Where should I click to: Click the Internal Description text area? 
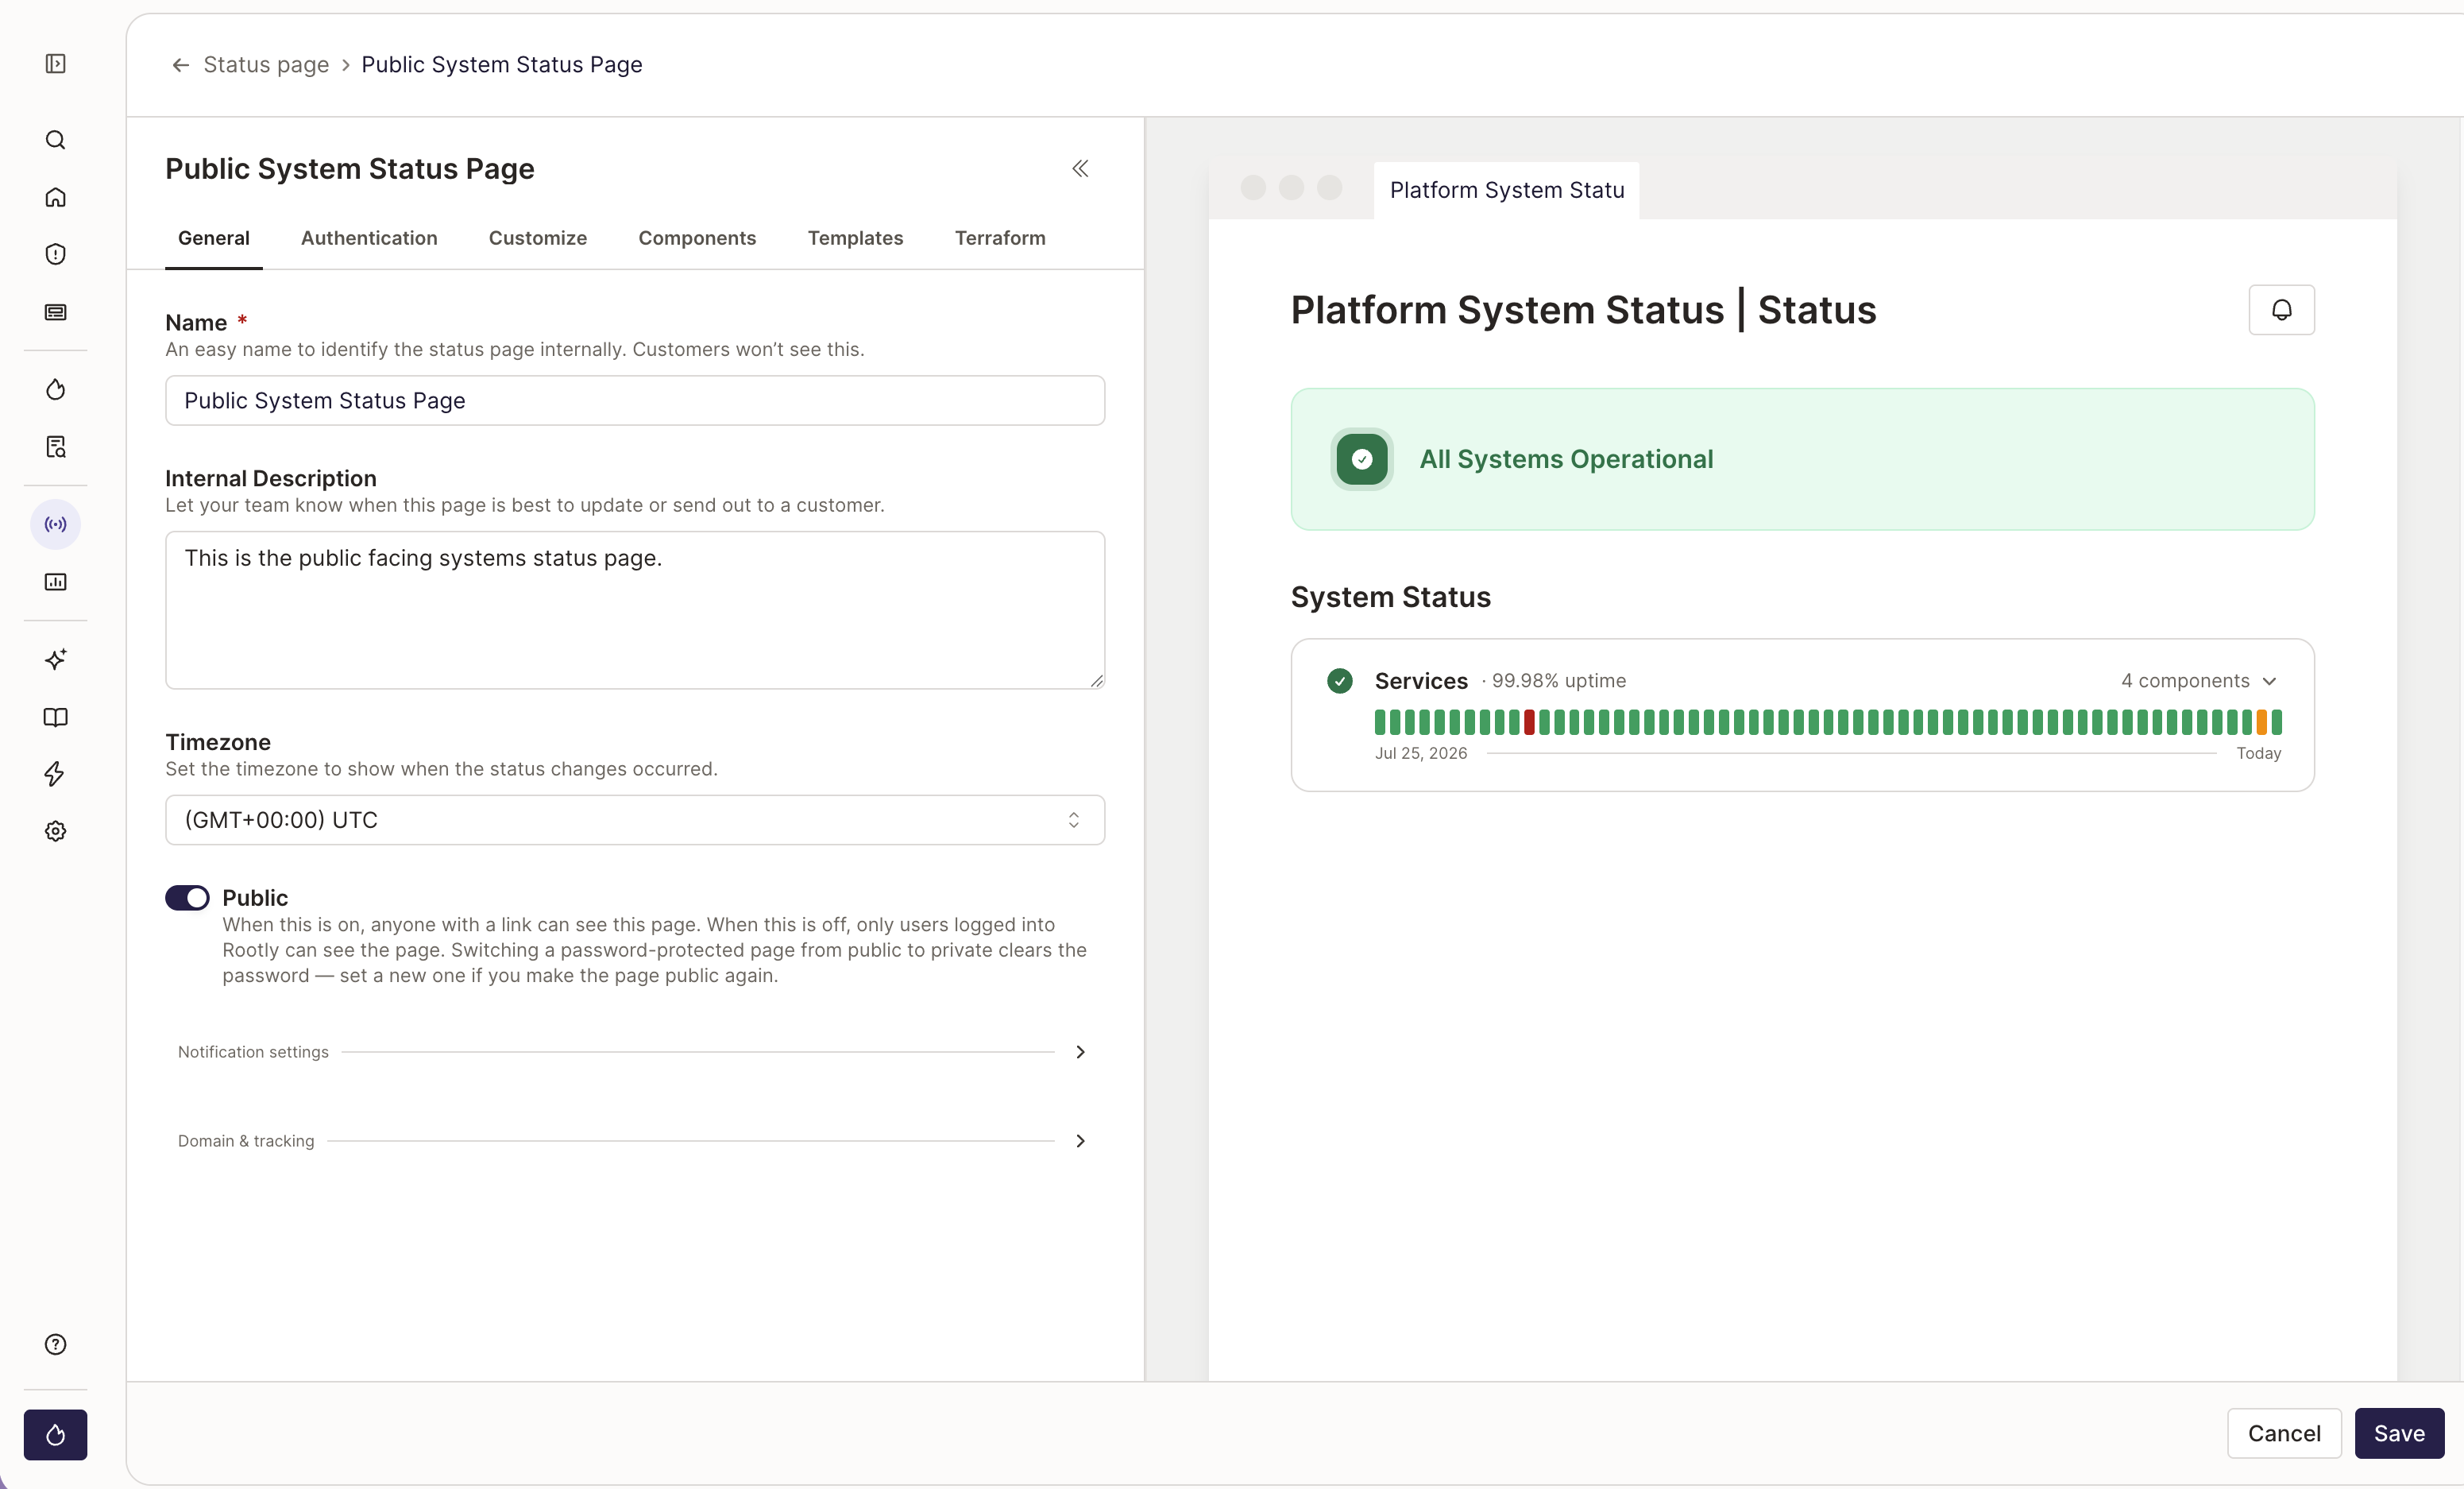635,610
